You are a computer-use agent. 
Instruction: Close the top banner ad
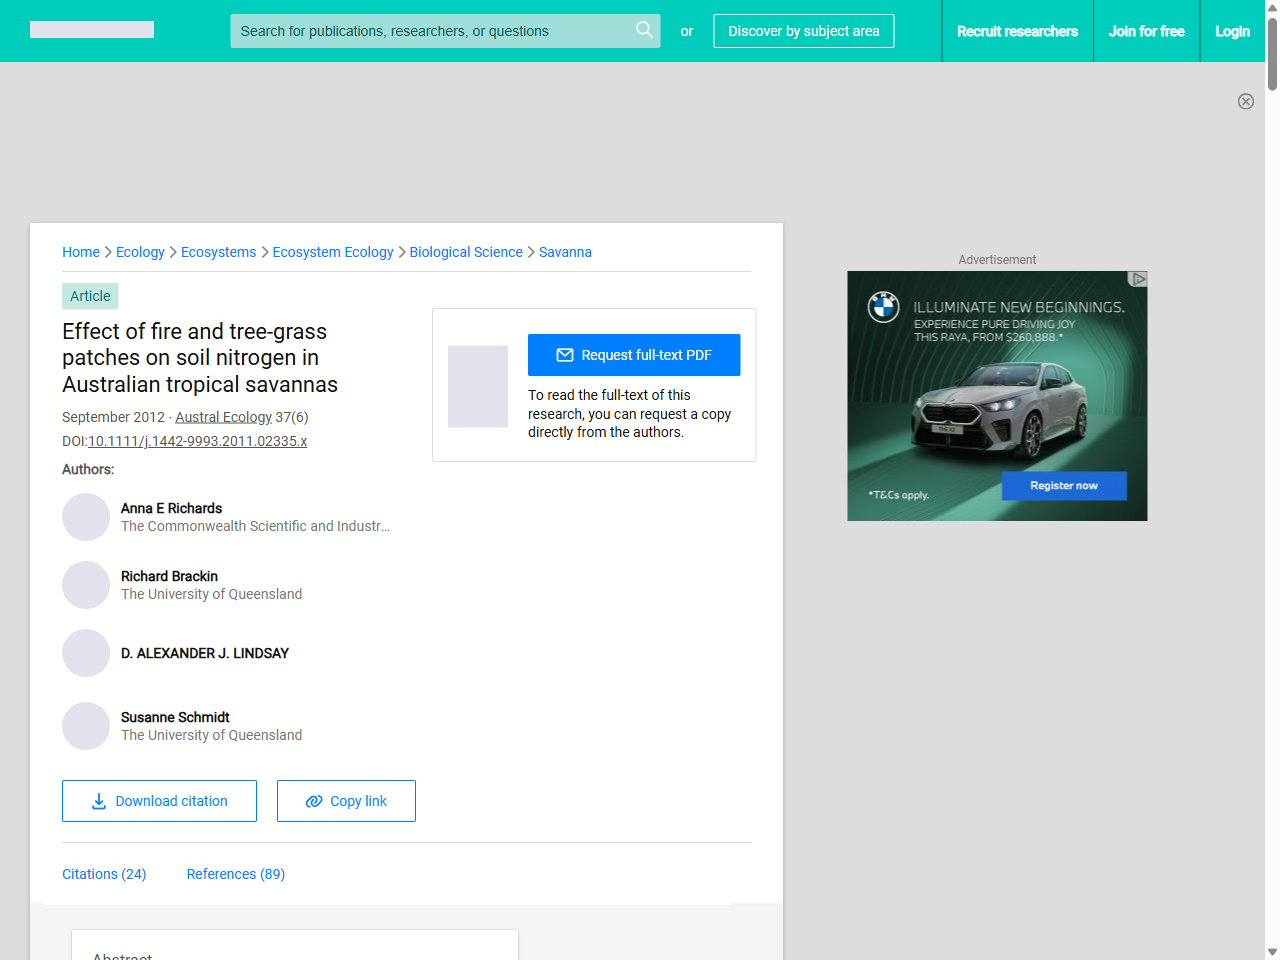(x=1245, y=101)
